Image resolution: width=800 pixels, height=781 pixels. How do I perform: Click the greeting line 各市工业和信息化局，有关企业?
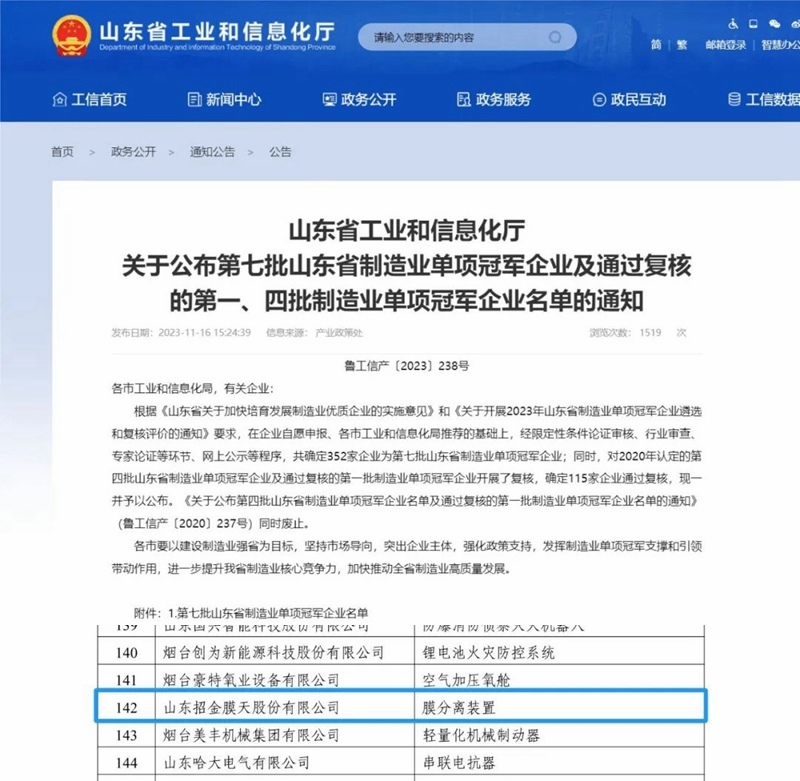(x=192, y=389)
